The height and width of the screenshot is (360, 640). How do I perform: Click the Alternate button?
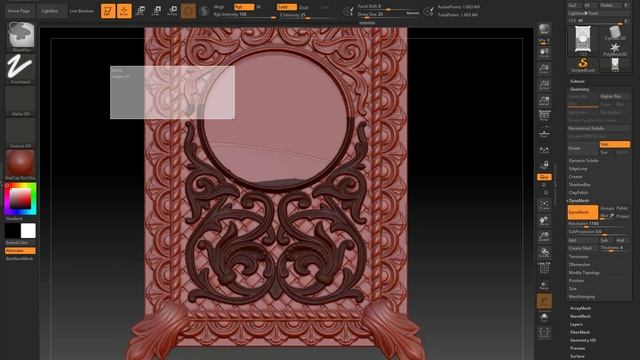tap(20, 251)
